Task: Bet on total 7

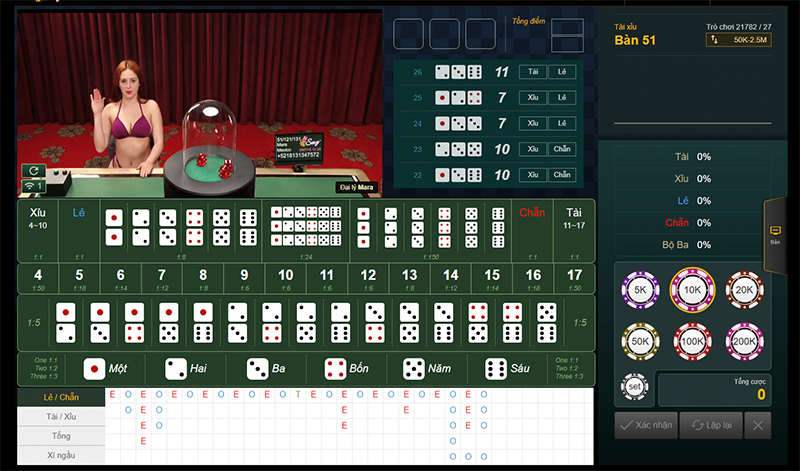Action: point(162,279)
